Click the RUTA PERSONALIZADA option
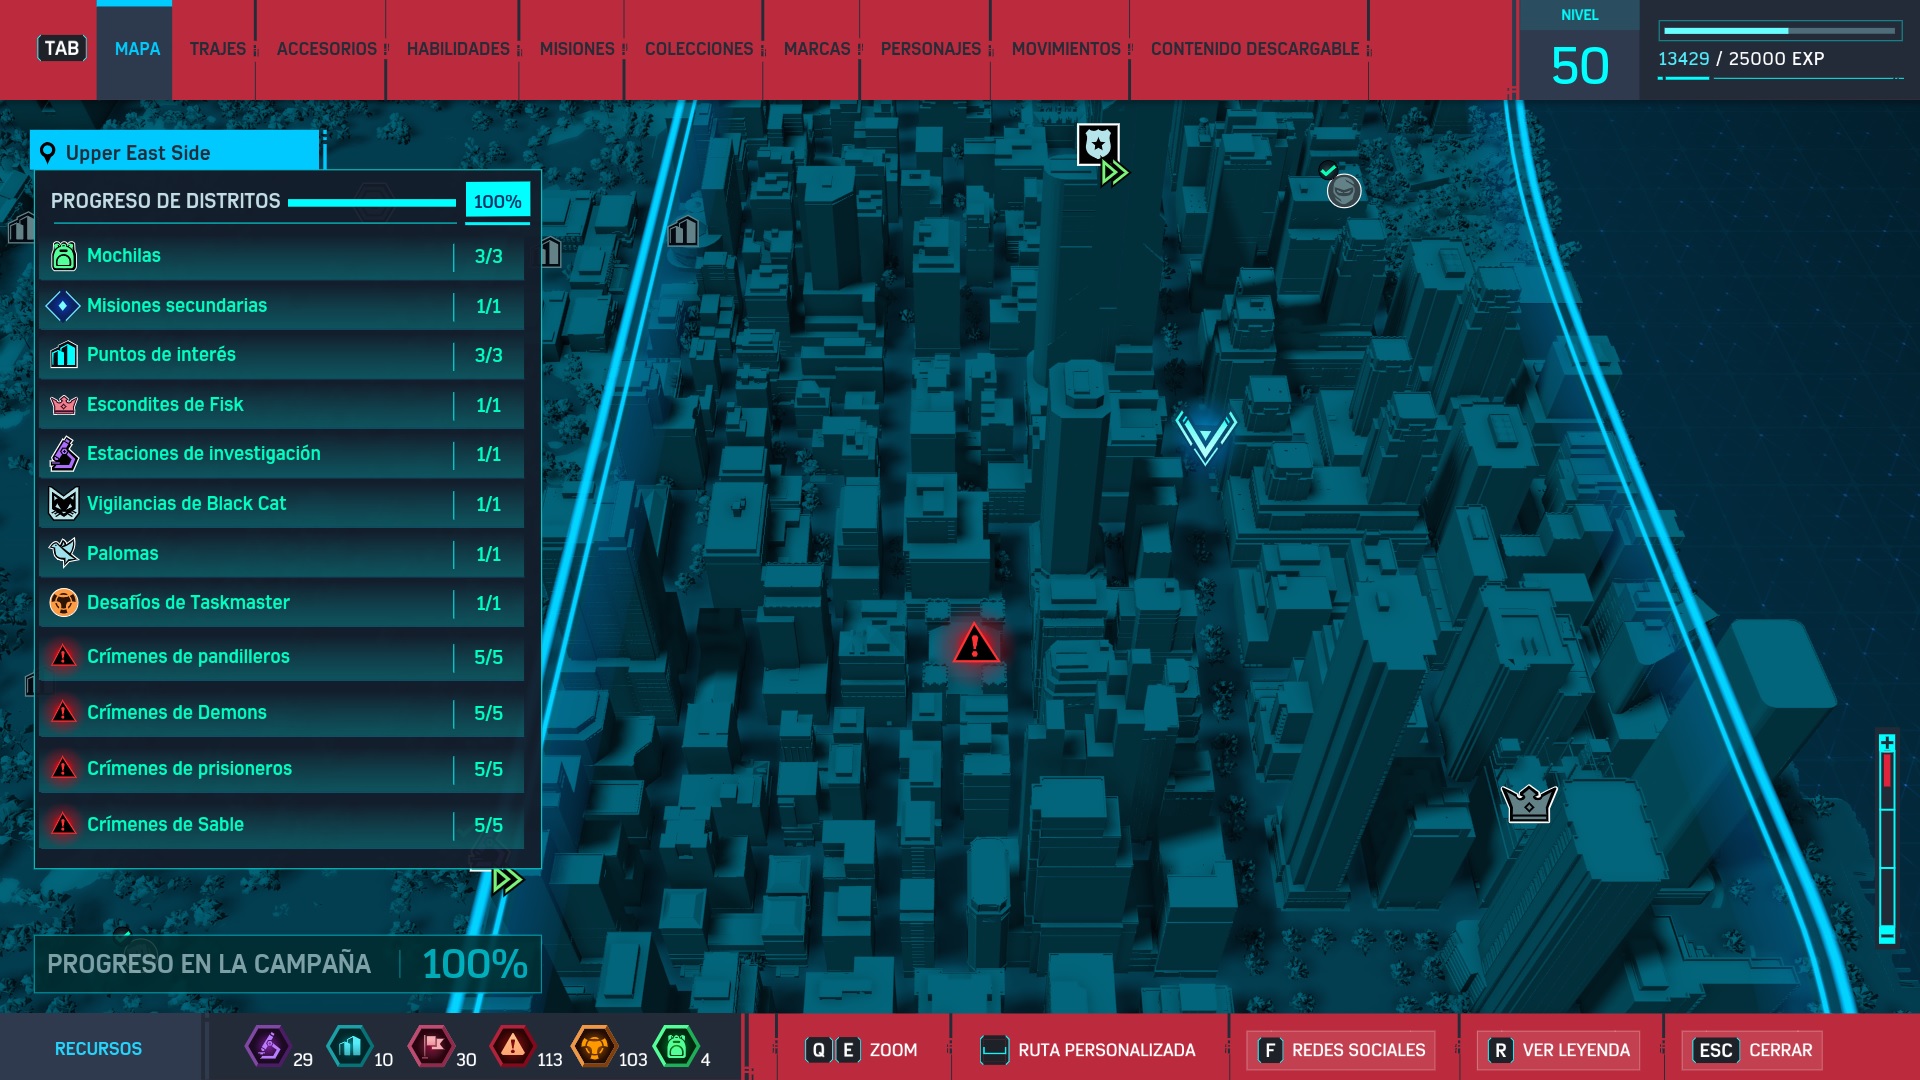Viewport: 1920px width, 1080px height. pyautogui.click(x=1088, y=1050)
